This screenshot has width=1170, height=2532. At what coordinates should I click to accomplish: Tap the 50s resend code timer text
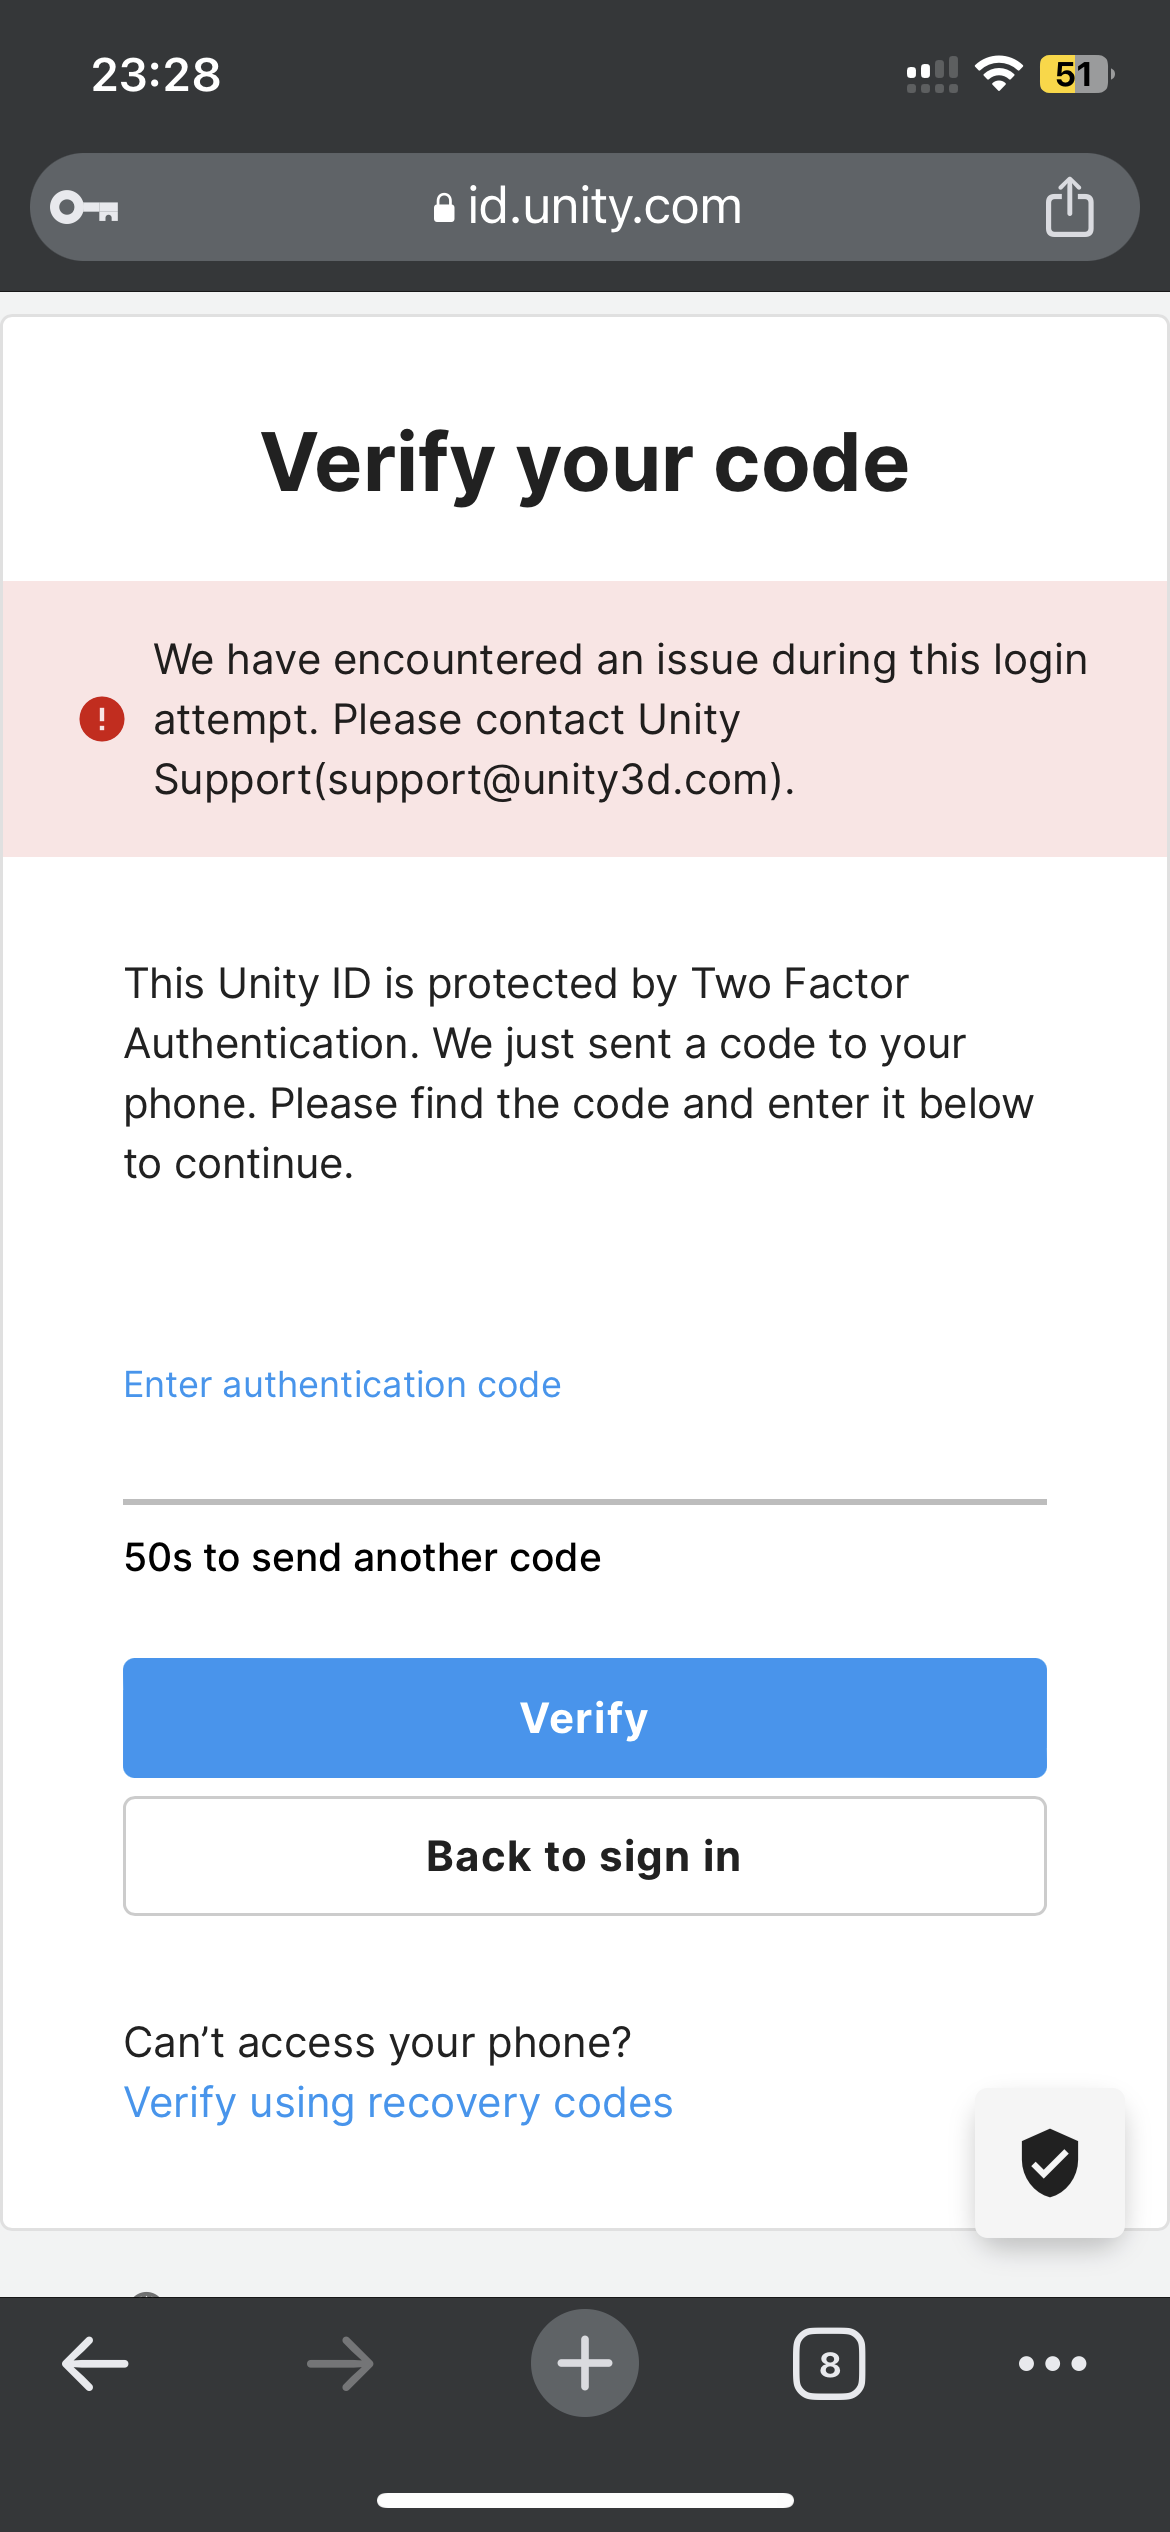click(362, 1557)
